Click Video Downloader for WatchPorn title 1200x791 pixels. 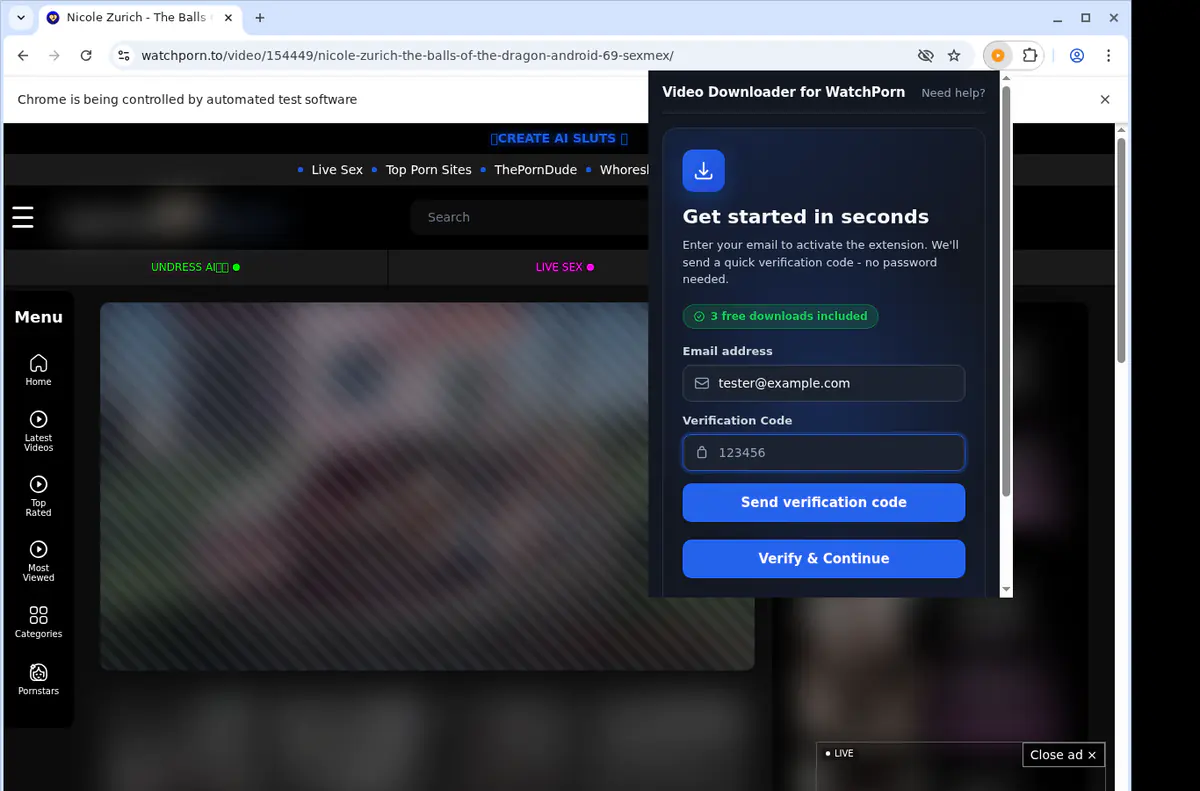[784, 92]
